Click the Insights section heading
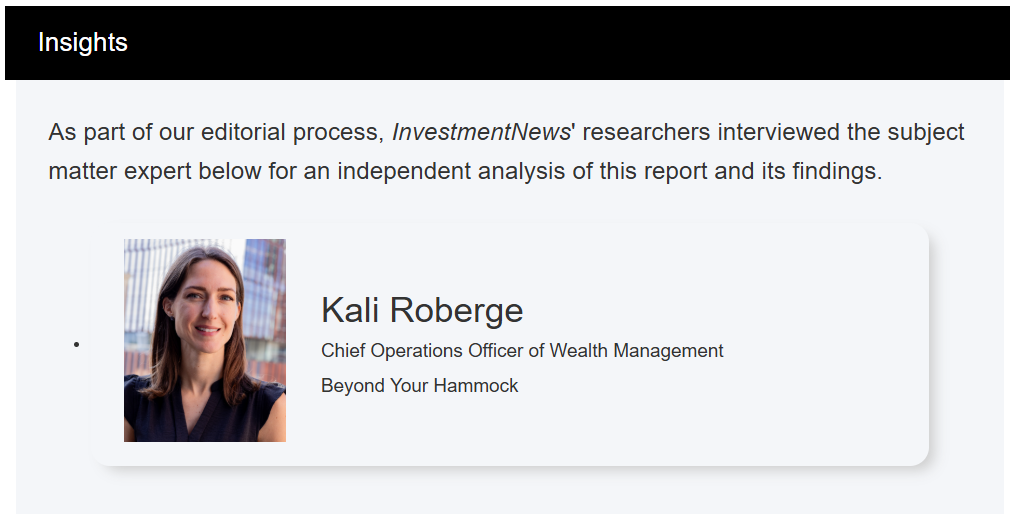The image size is (1010, 523). click(83, 43)
